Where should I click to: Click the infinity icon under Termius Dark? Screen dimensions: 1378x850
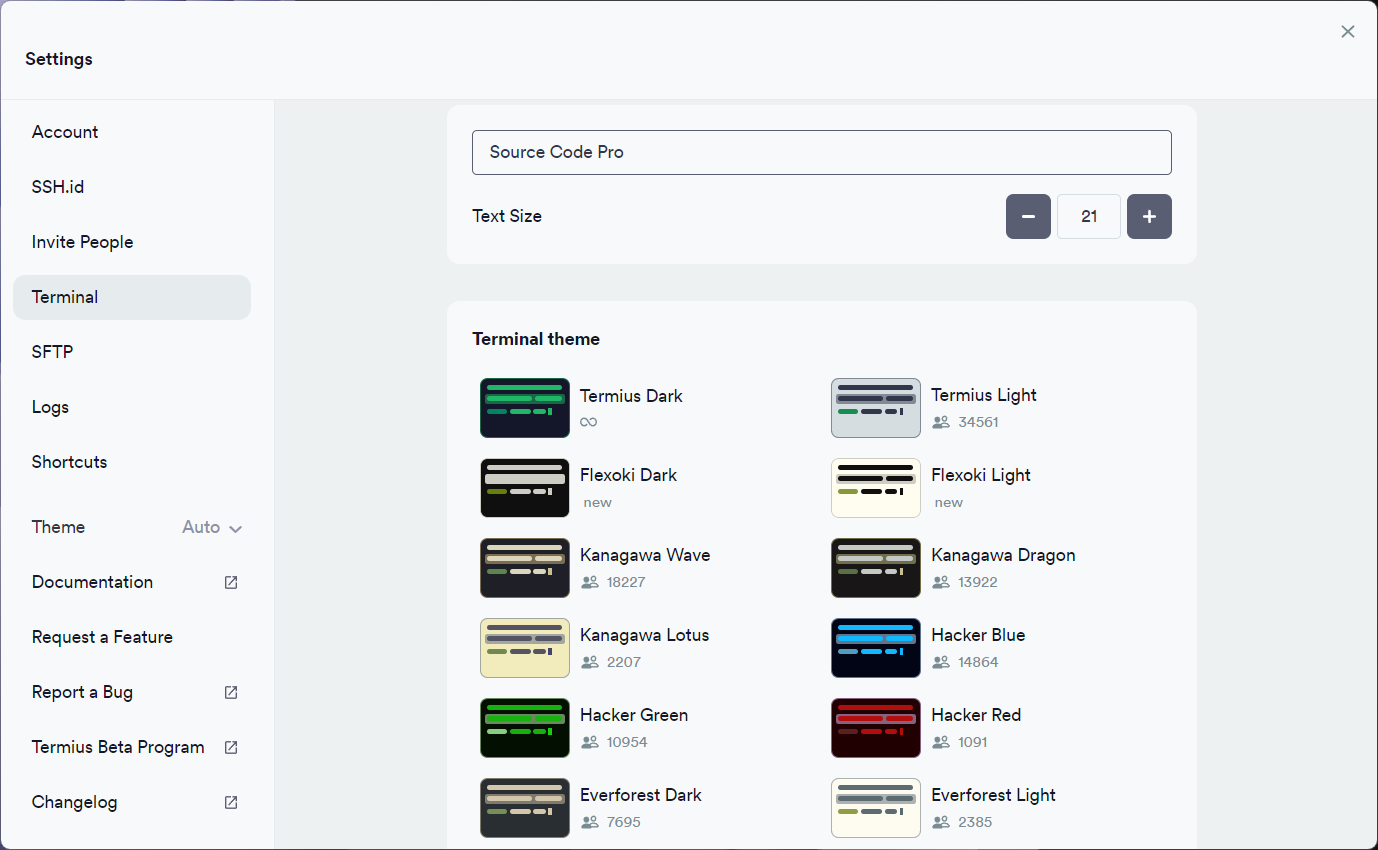coord(589,422)
